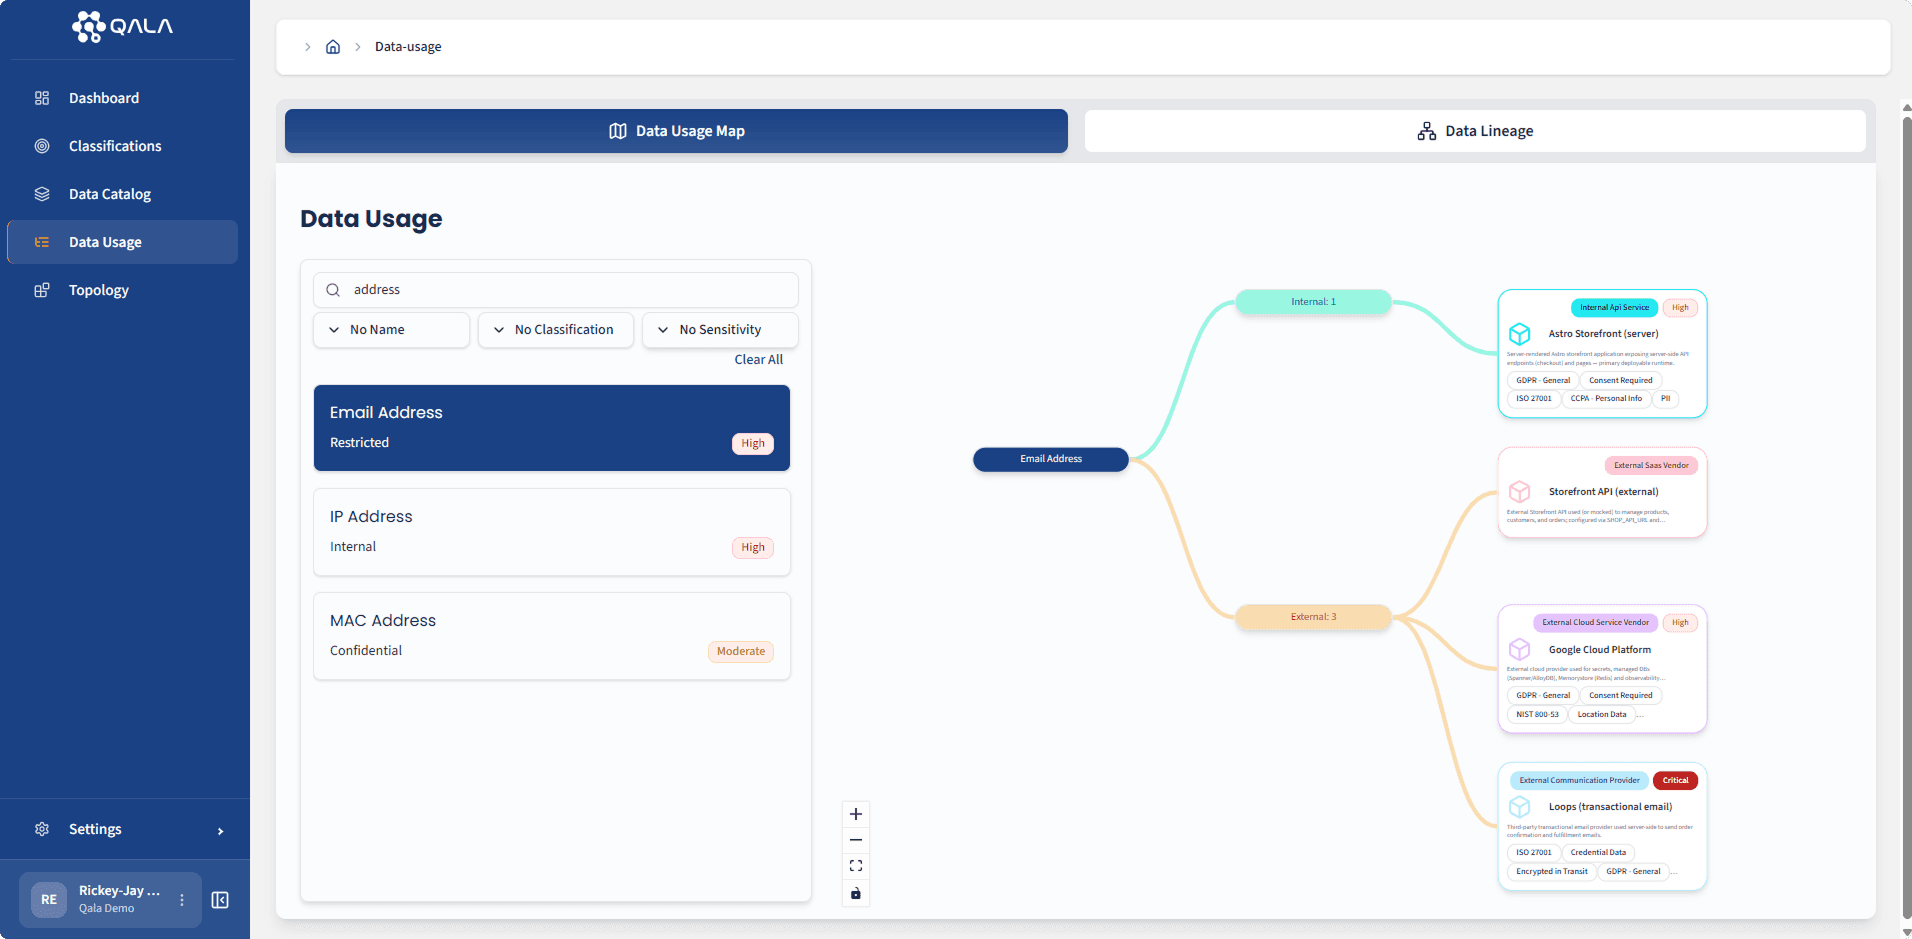Screen dimensions: 1912x939
Task: Expand the Settings submenu arrow
Action: coord(220,831)
